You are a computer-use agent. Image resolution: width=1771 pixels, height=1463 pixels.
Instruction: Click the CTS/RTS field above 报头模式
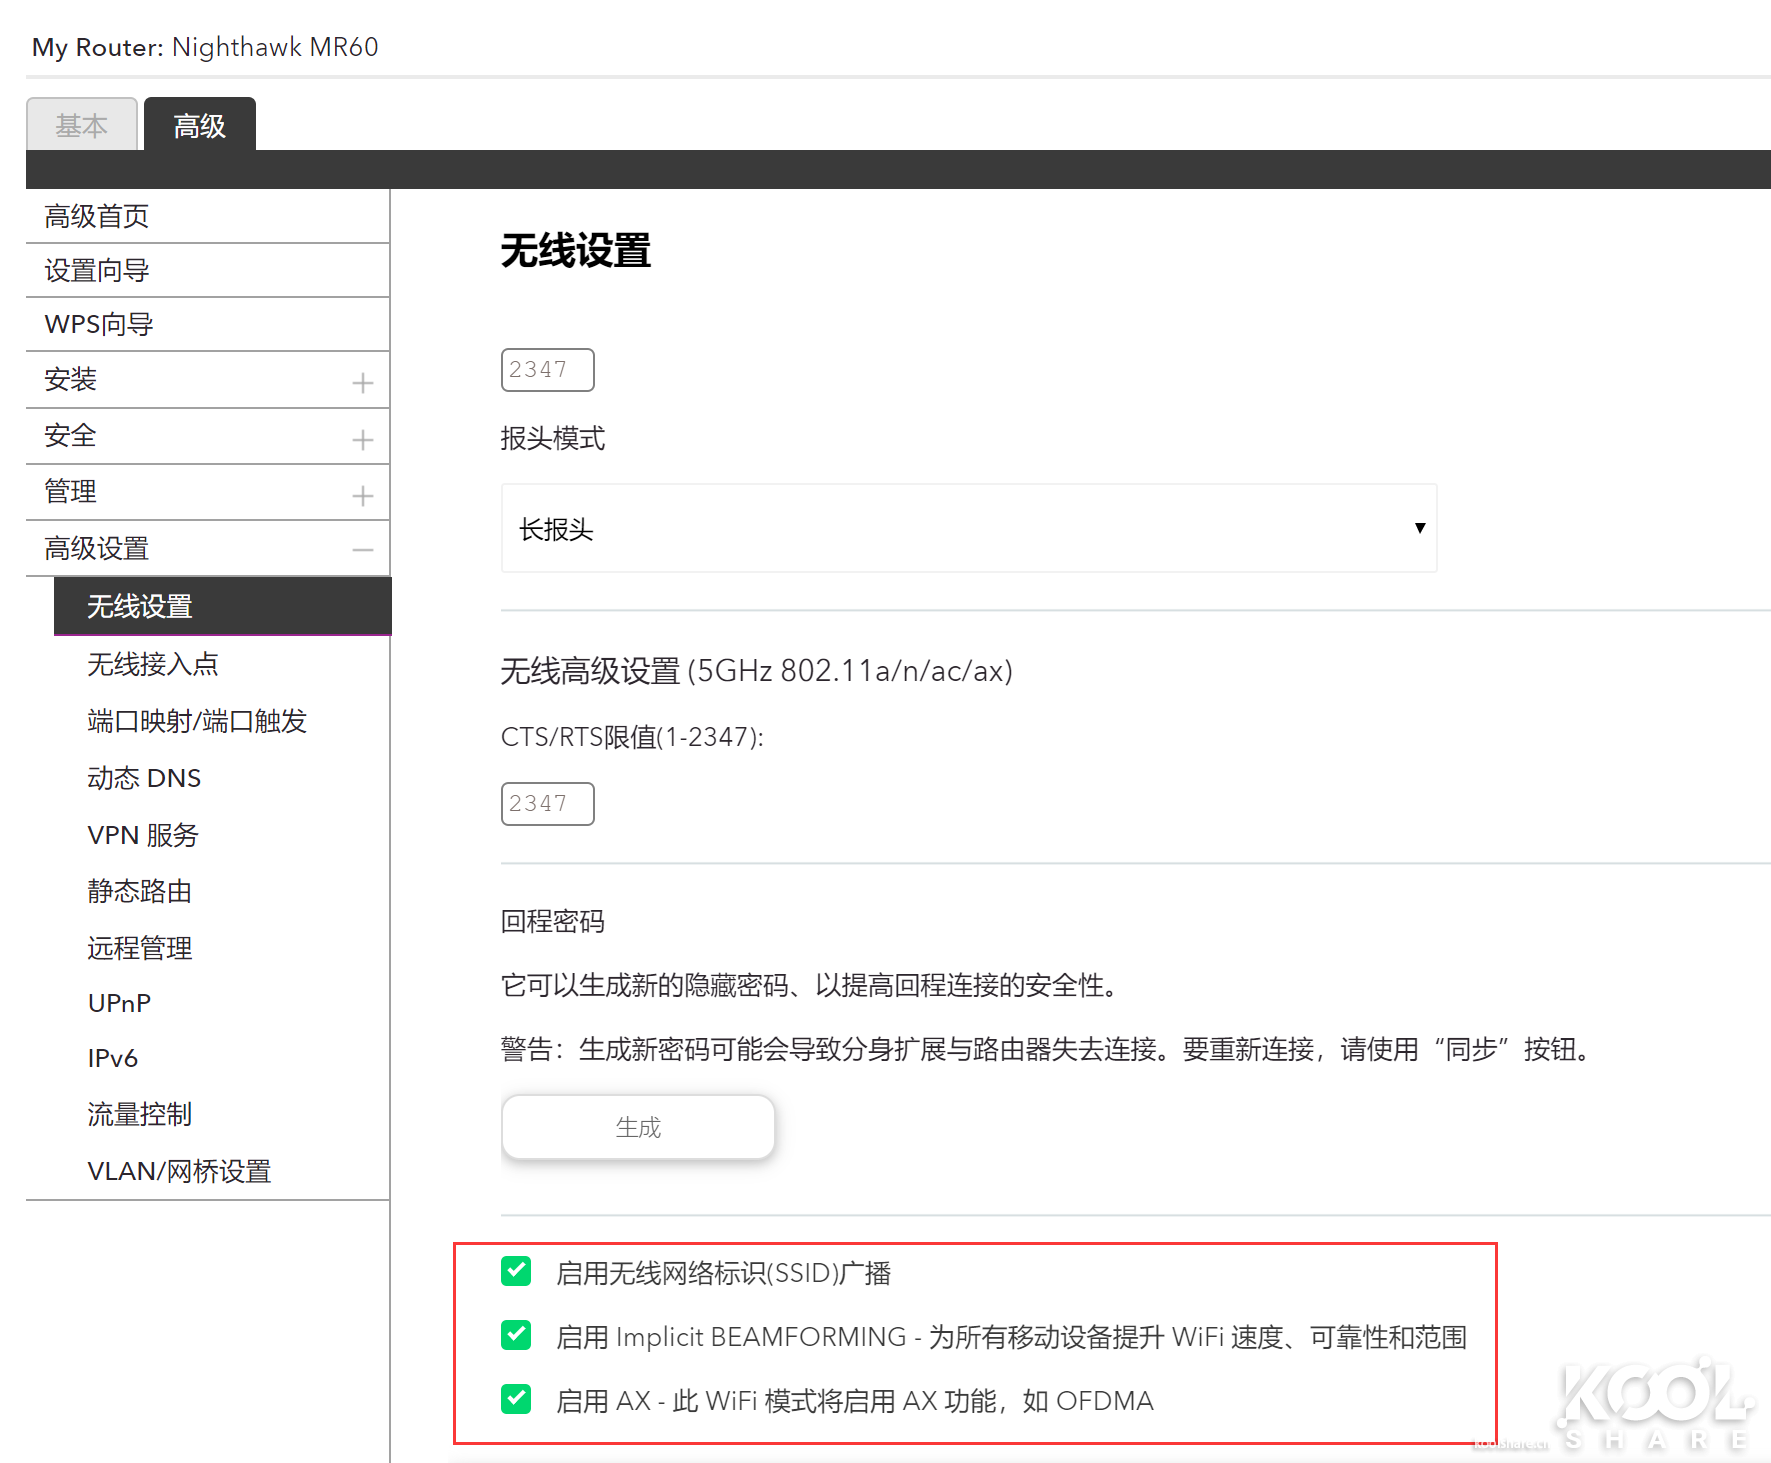coord(548,370)
